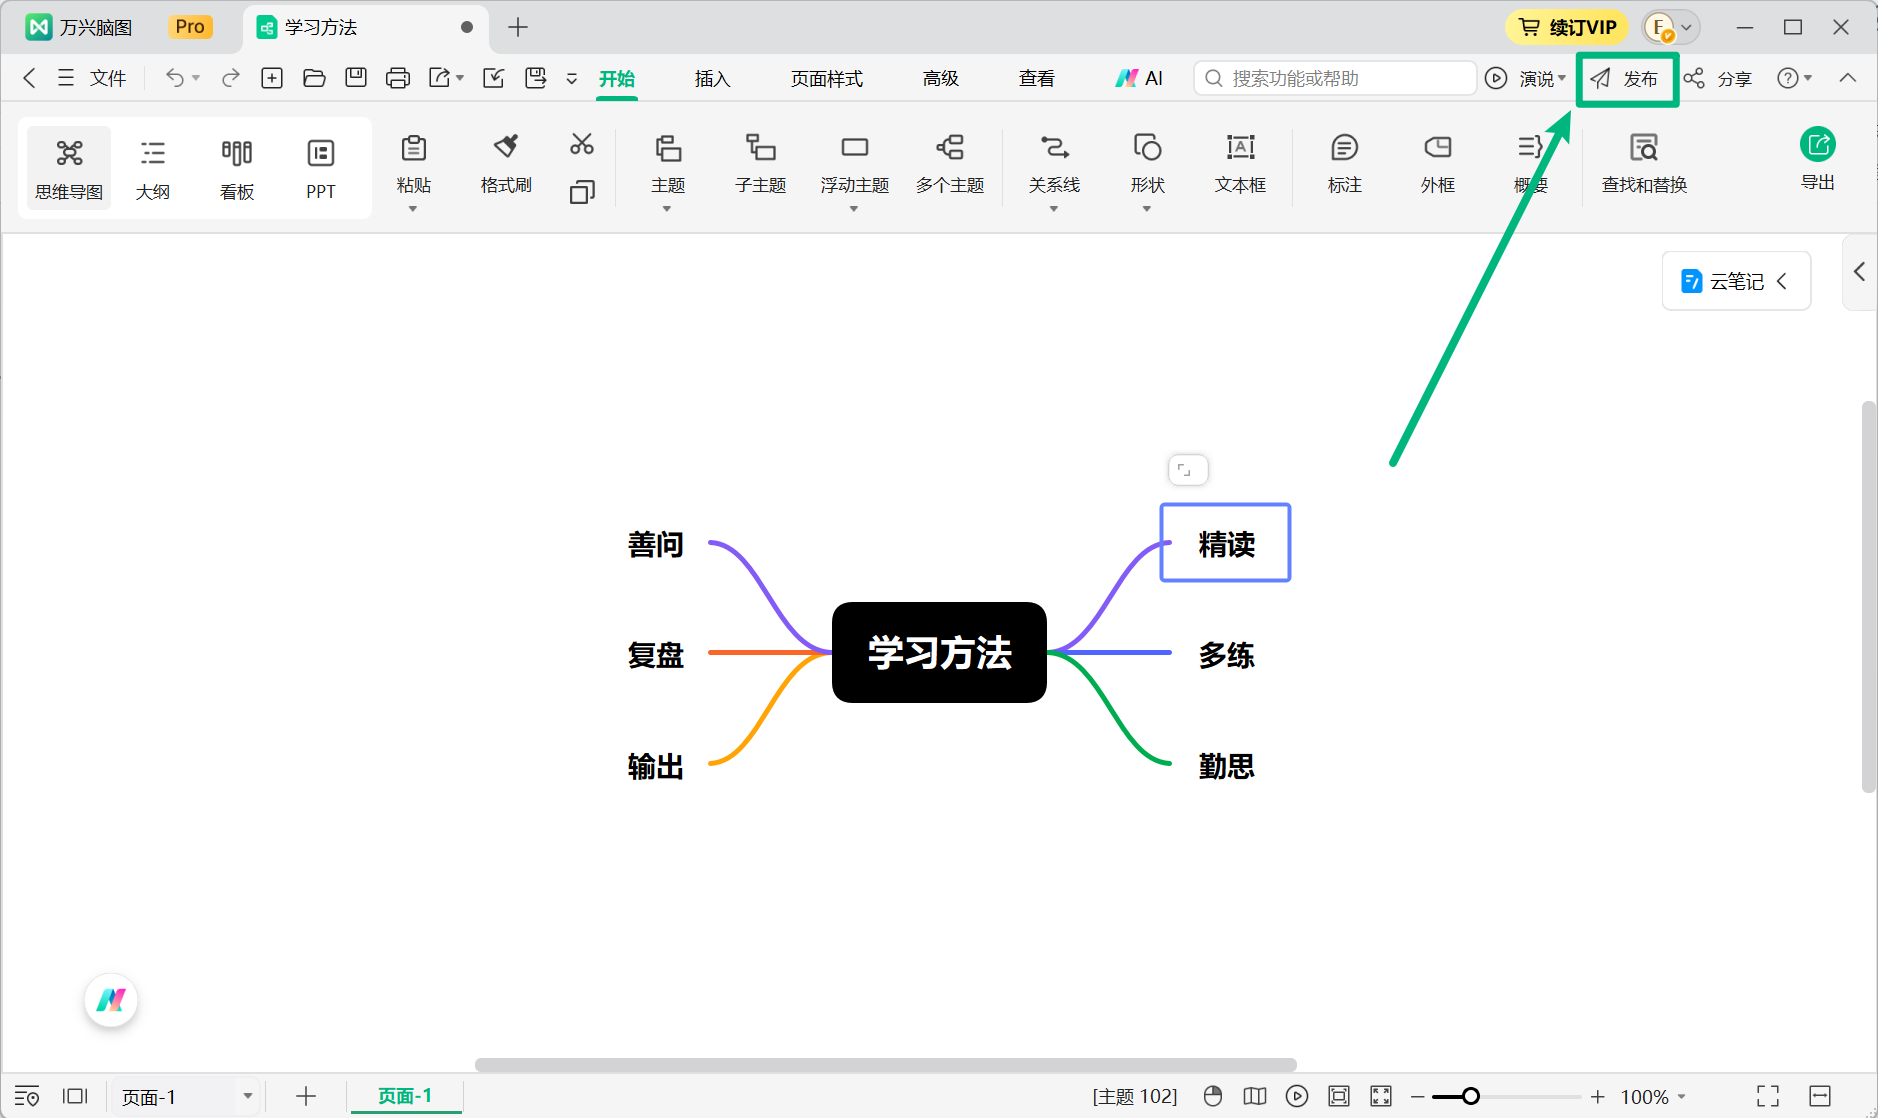This screenshot has width=1878, height=1118.
Task: Expand the Topic (主题) dropdown arrow
Action: click(x=667, y=209)
